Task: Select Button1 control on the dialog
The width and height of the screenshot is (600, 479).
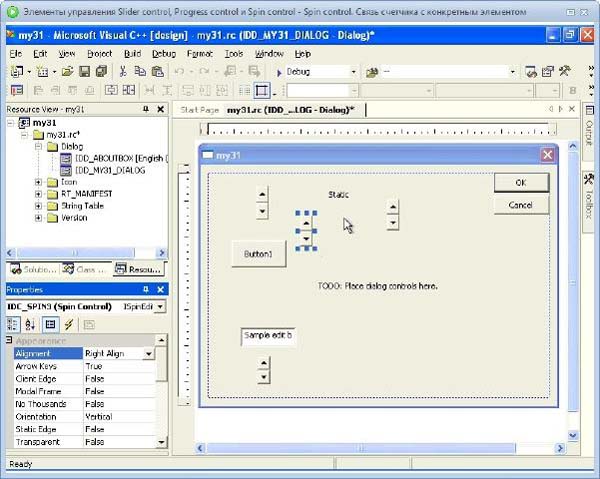Action: click(258, 255)
